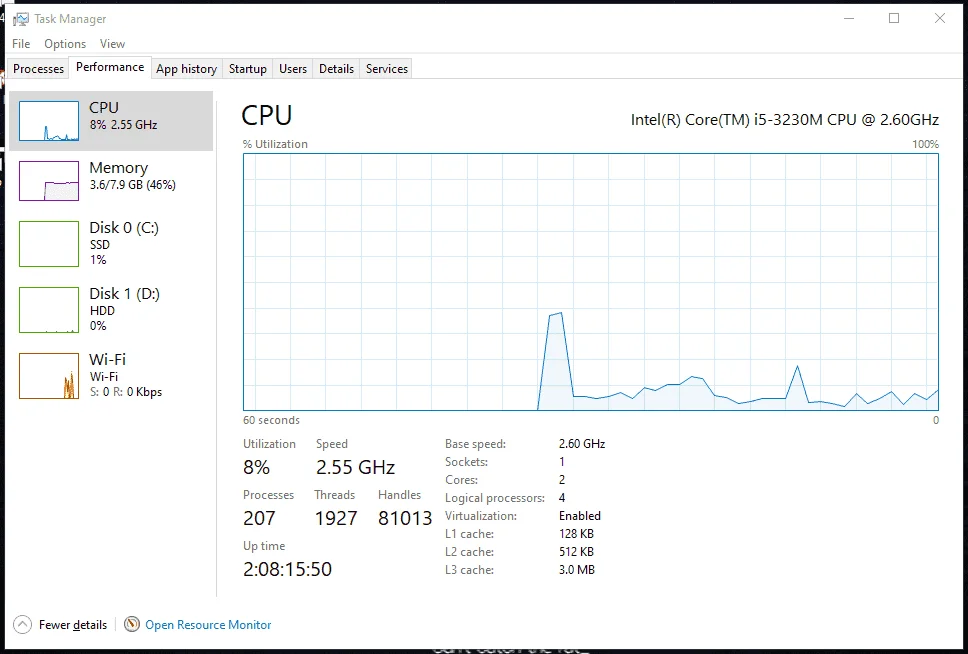Click the Resource Monitor gauge icon
The width and height of the screenshot is (968, 654).
click(131, 624)
